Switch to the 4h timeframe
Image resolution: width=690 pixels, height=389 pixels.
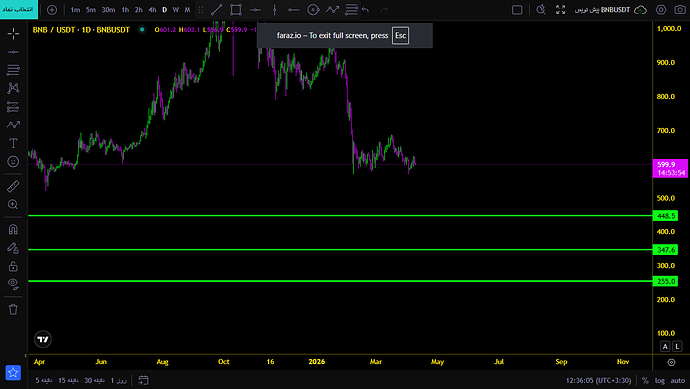coord(152,10)
